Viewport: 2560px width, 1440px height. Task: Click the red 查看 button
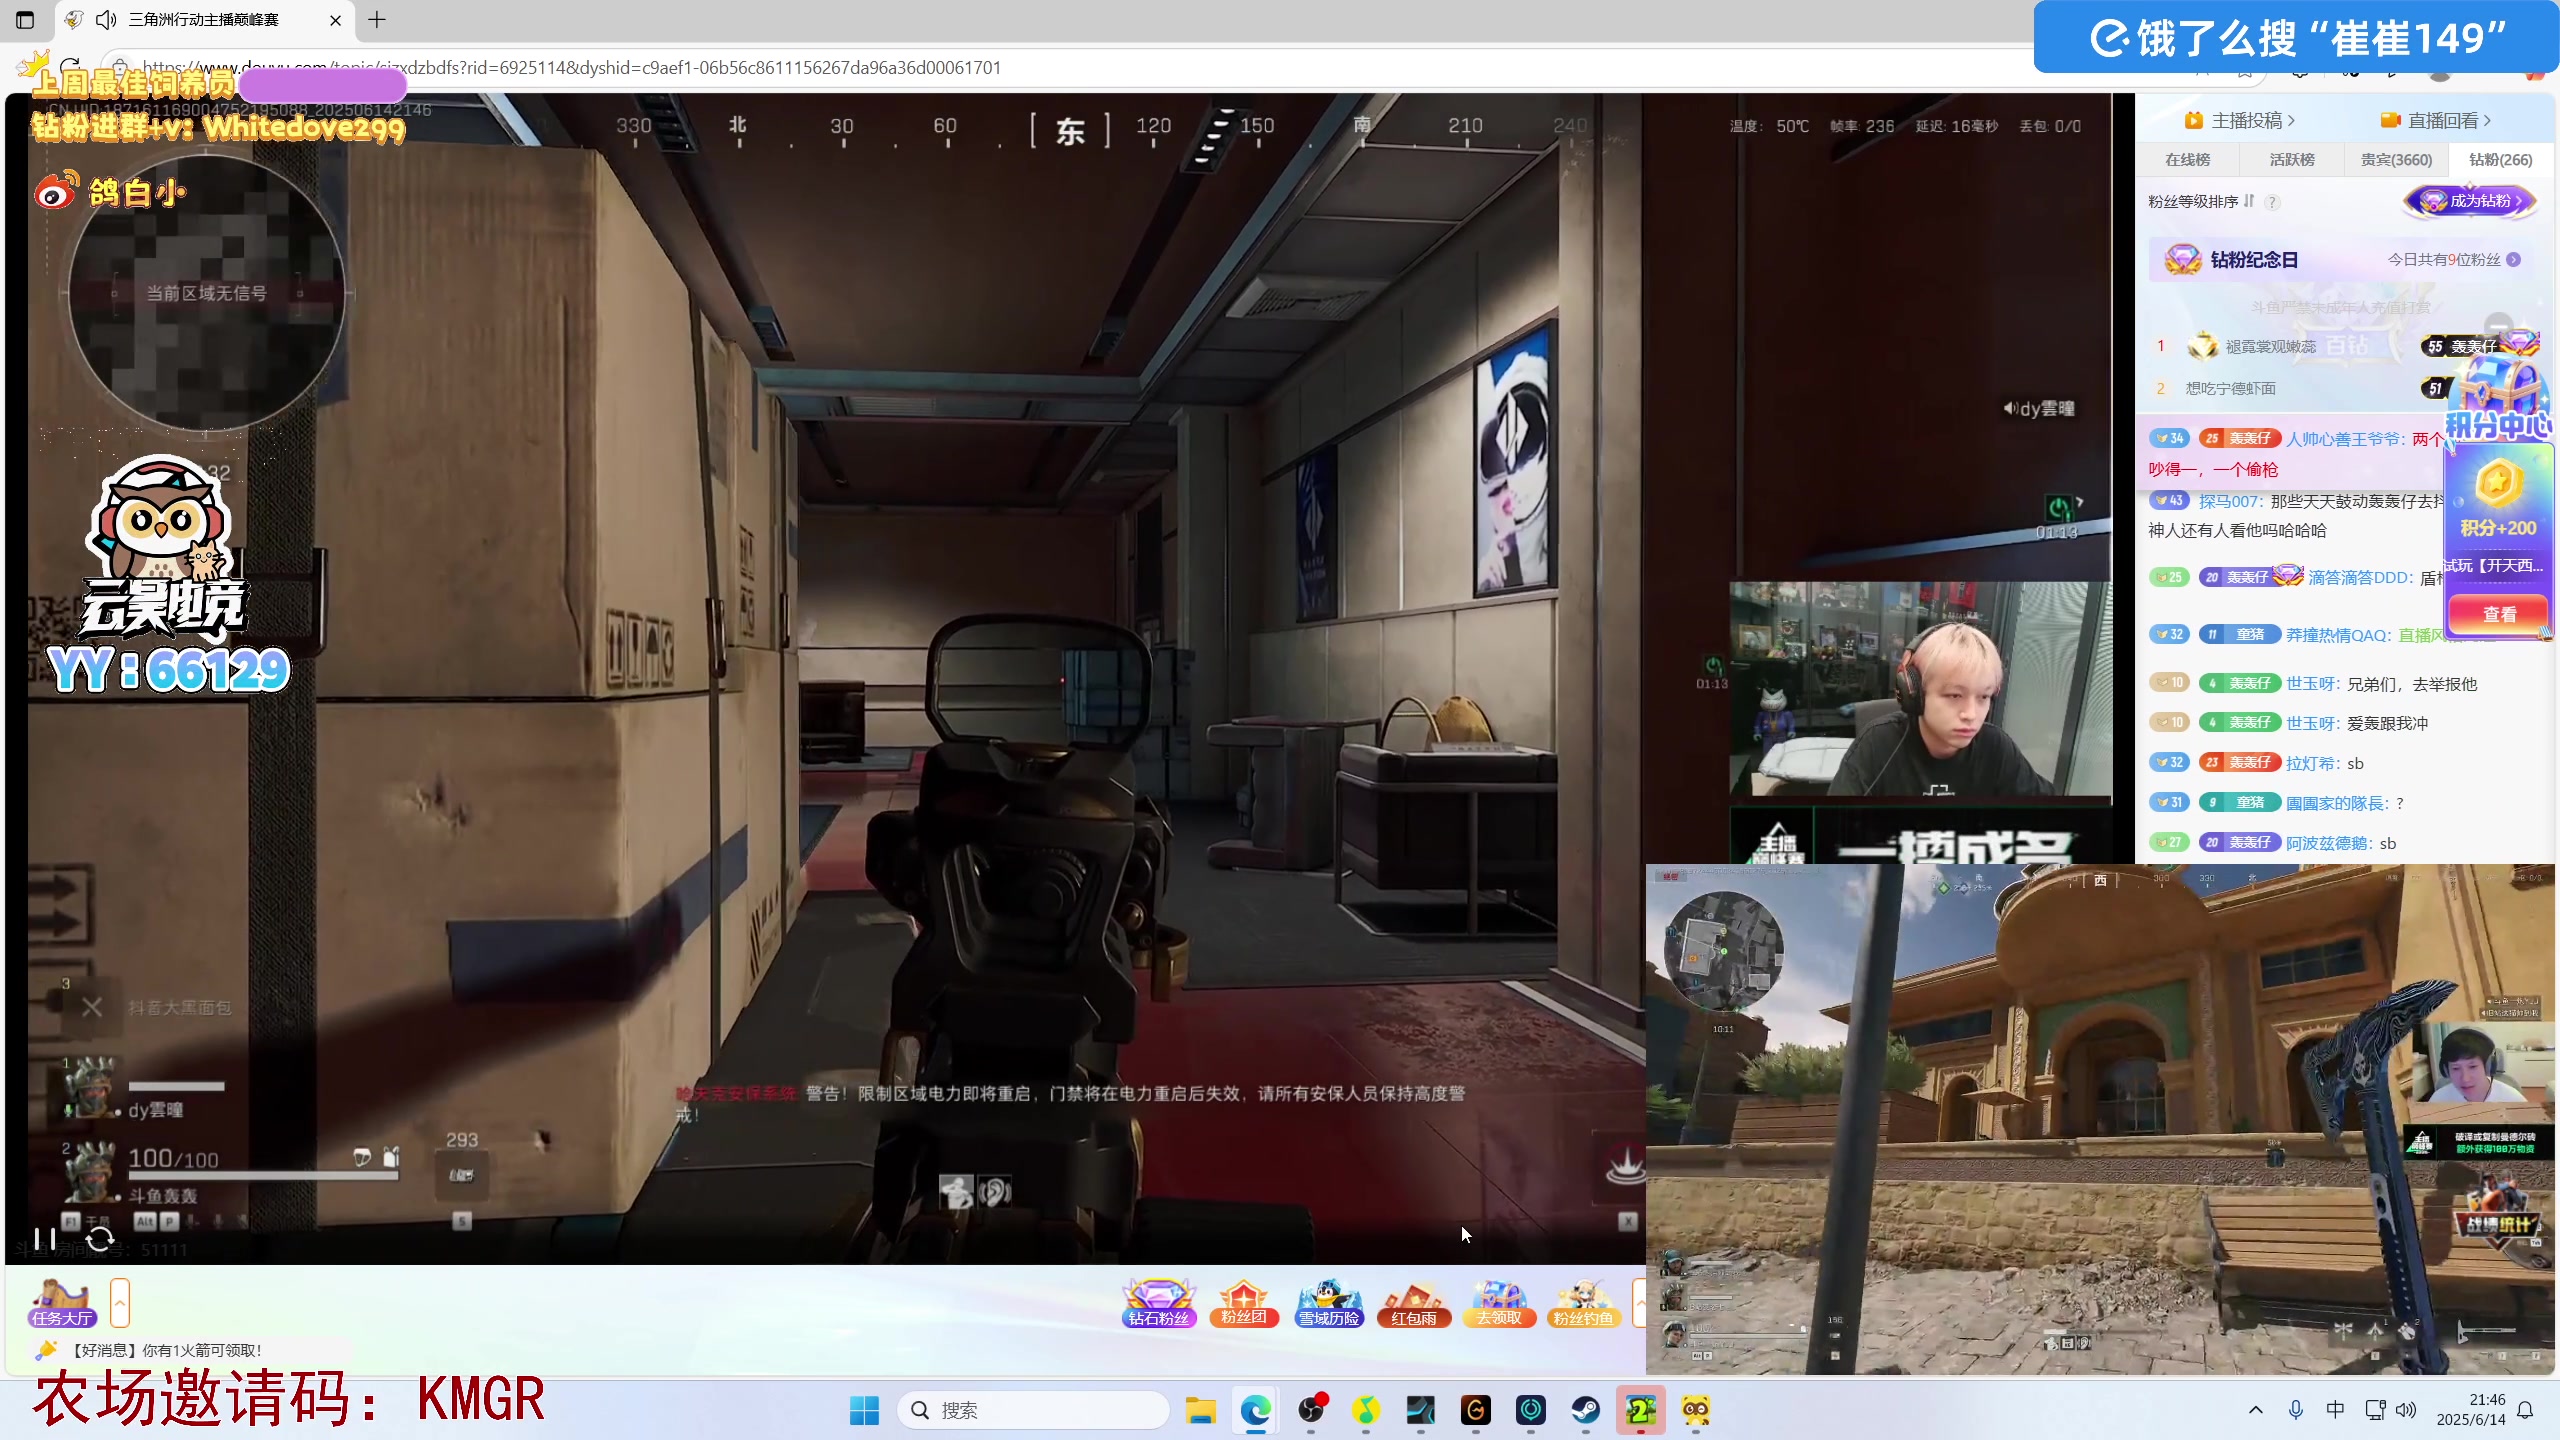(2498, 614)
